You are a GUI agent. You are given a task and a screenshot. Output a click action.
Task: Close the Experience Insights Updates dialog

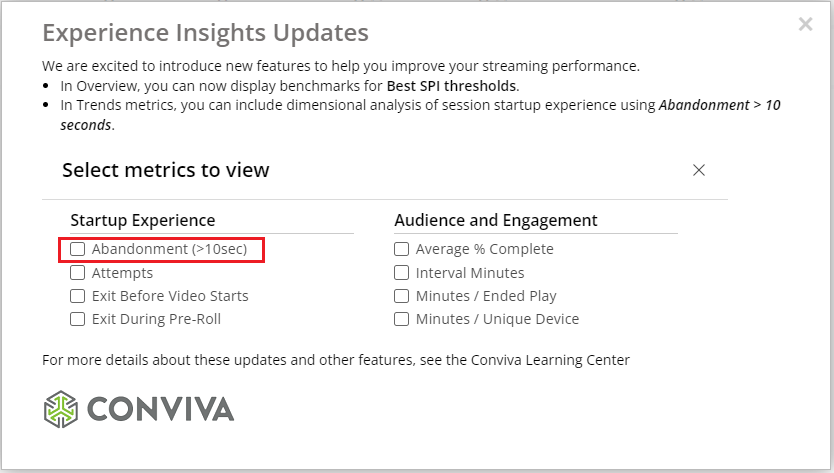click(805, 25)
